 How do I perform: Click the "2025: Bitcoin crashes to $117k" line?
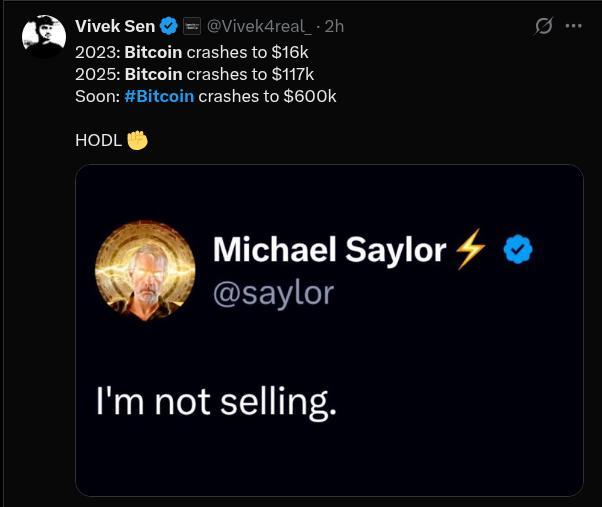coord(194,73)
